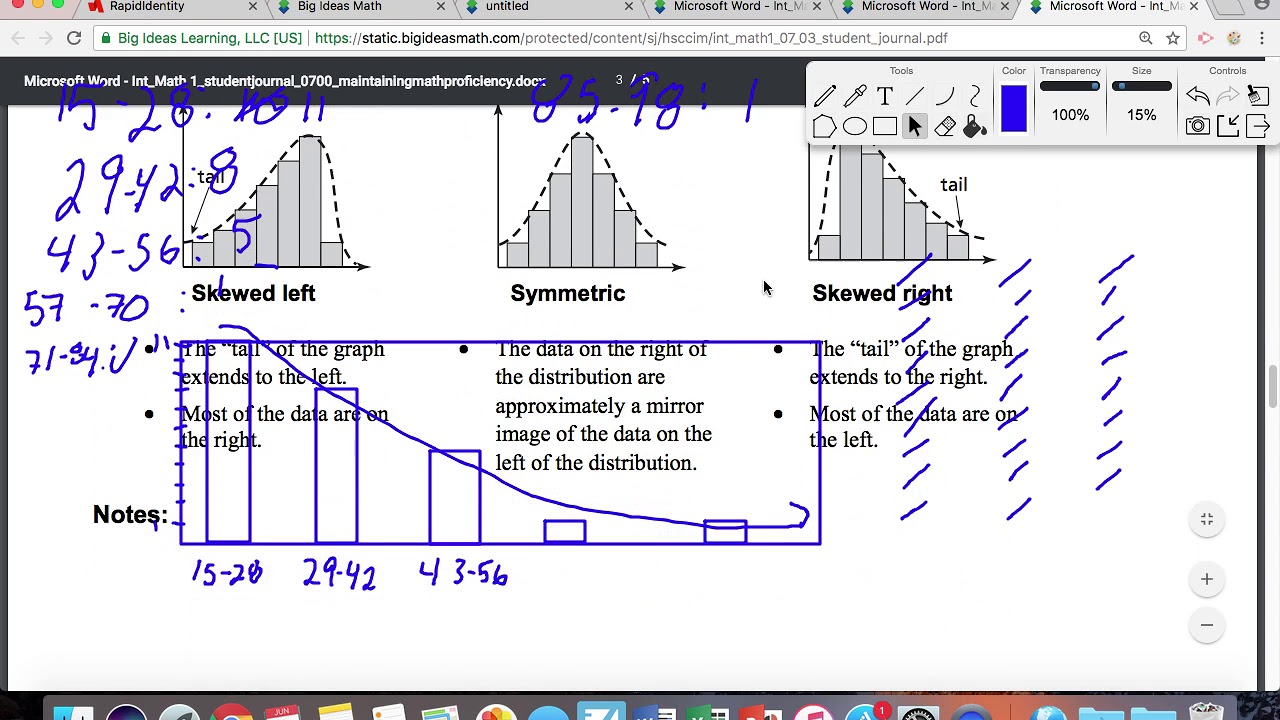Undo the last annotation stroke
The height and width of the screenshot is (720, 1280).
(1198, 96)
